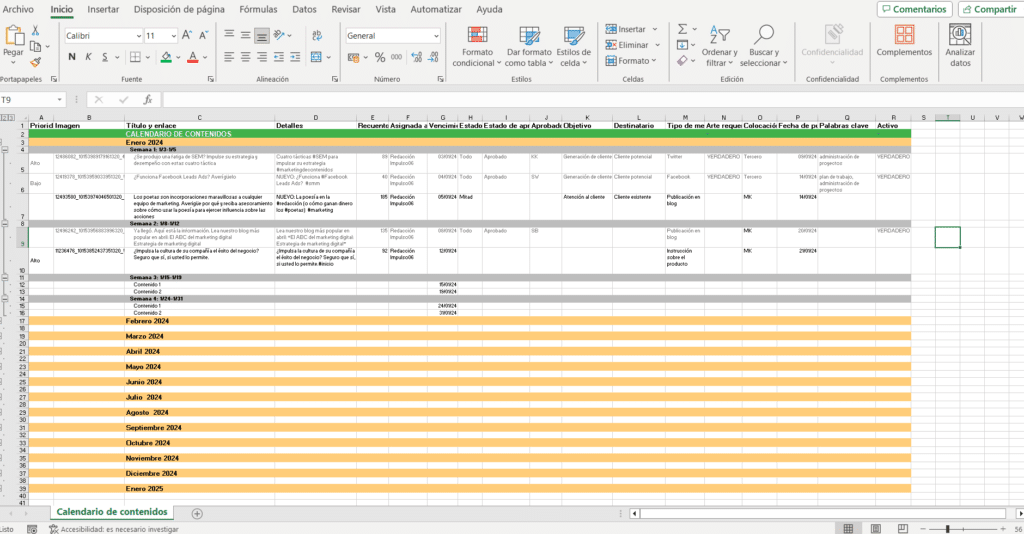Click the AutoSum sigma icon
The width and height of the screenshot is (1024, 534).
pos(682,29)
